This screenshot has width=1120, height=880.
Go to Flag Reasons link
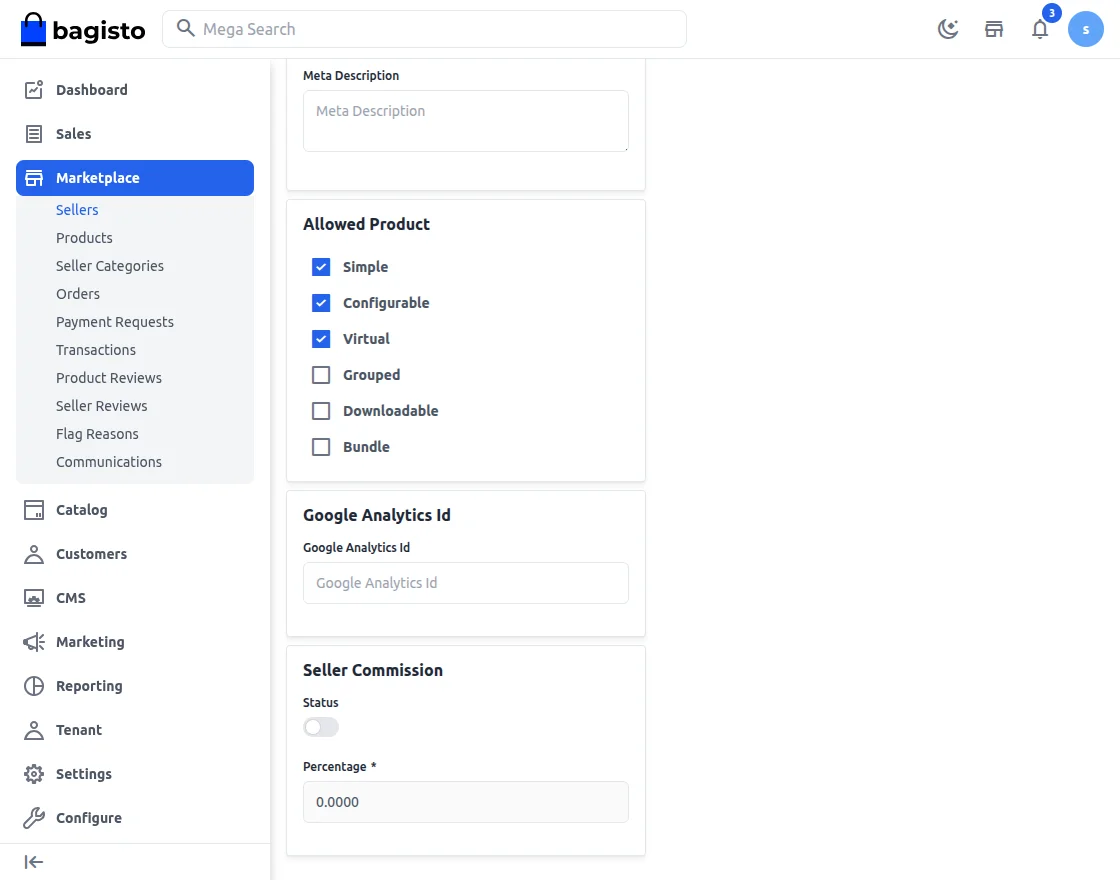pyautogui.click(x=97, y=434)
